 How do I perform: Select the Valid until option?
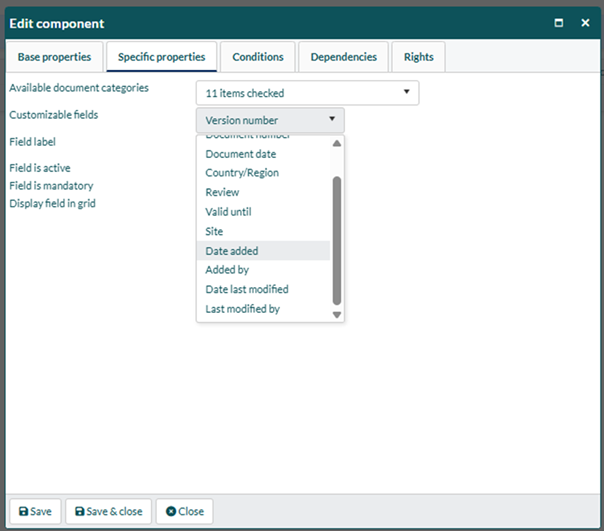tap(263, 212)
